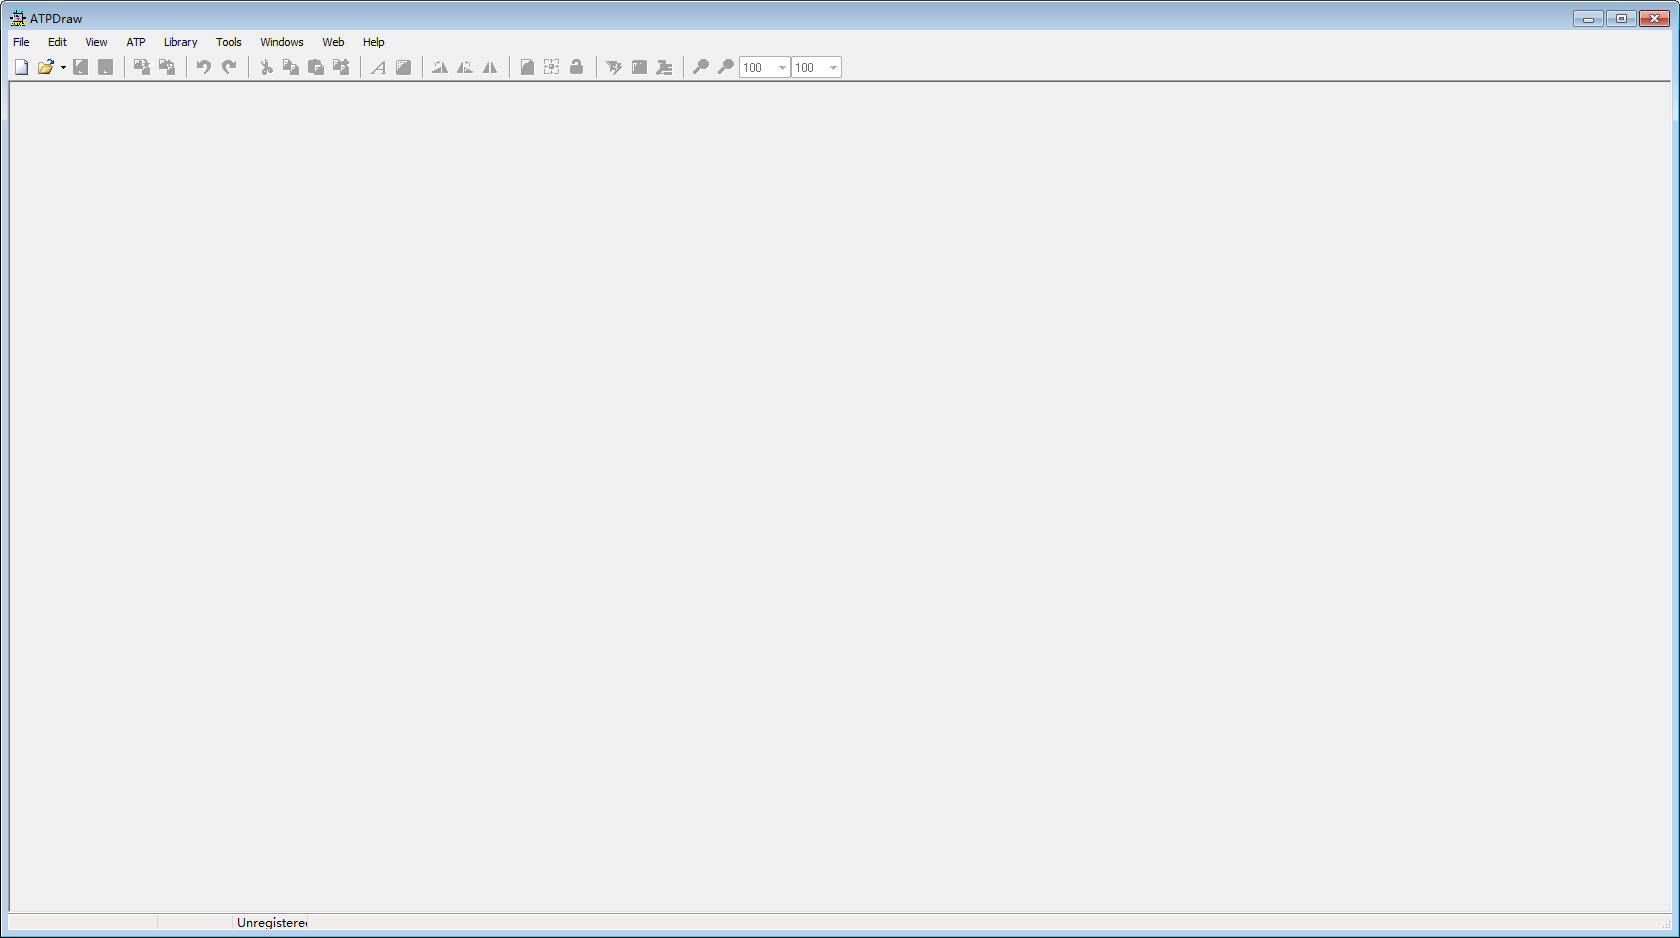Image resolution: width=1680 pixels, height=938 pixels.
Task: Click the toolbar icon between run ATP and plot icons
Action: (639, 67)
